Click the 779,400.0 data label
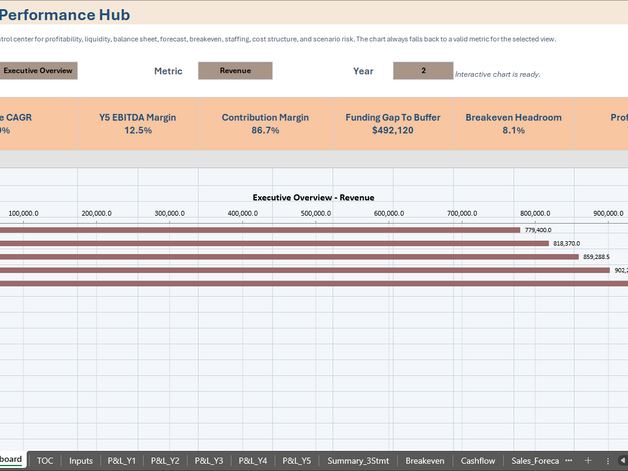 (538, 230)
